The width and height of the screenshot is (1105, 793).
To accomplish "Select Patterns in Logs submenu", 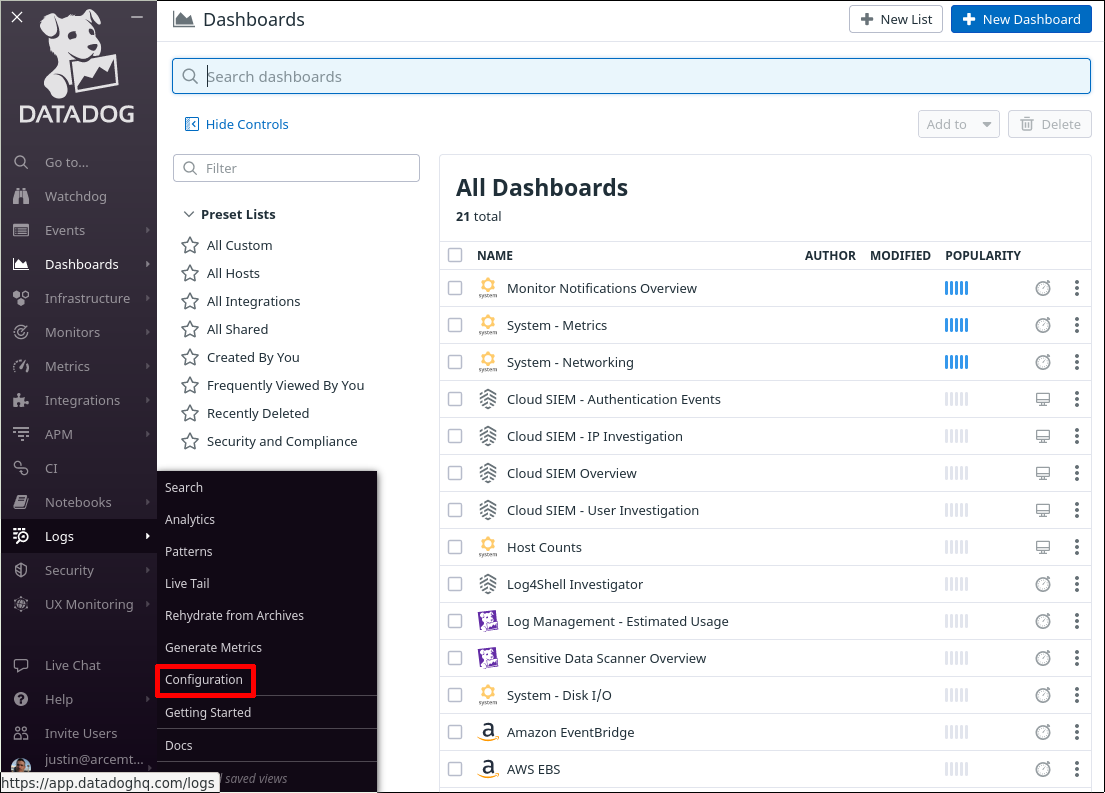I will (x=188, y=551).
